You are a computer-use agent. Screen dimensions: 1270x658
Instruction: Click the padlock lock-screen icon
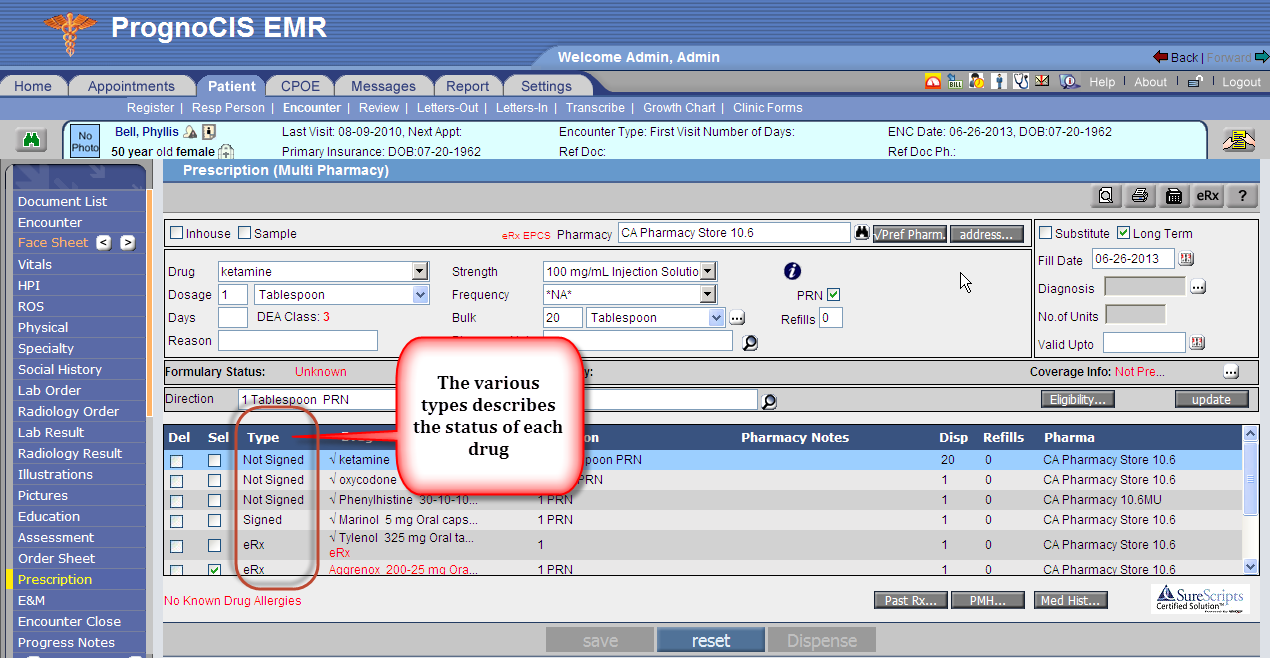[1194, 82]
